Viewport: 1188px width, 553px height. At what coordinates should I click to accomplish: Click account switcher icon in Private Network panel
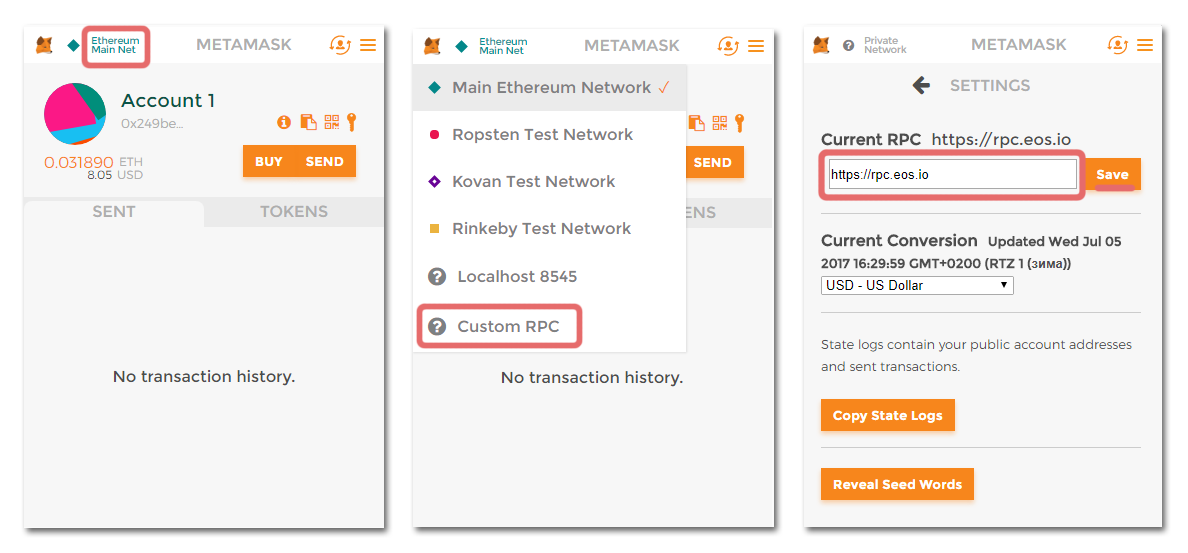click(1117, 45)
